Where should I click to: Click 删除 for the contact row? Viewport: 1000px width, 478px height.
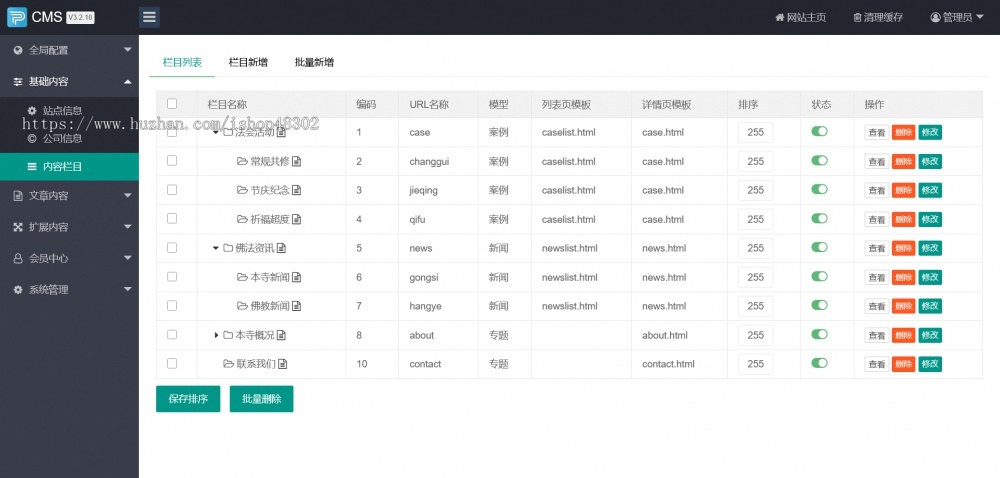tap(904, 365)
